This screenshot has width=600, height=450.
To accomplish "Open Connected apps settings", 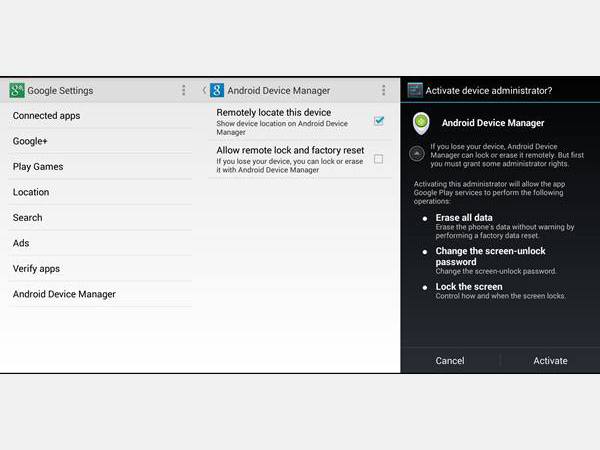I will pyautogui.click(x=46, y=116).
